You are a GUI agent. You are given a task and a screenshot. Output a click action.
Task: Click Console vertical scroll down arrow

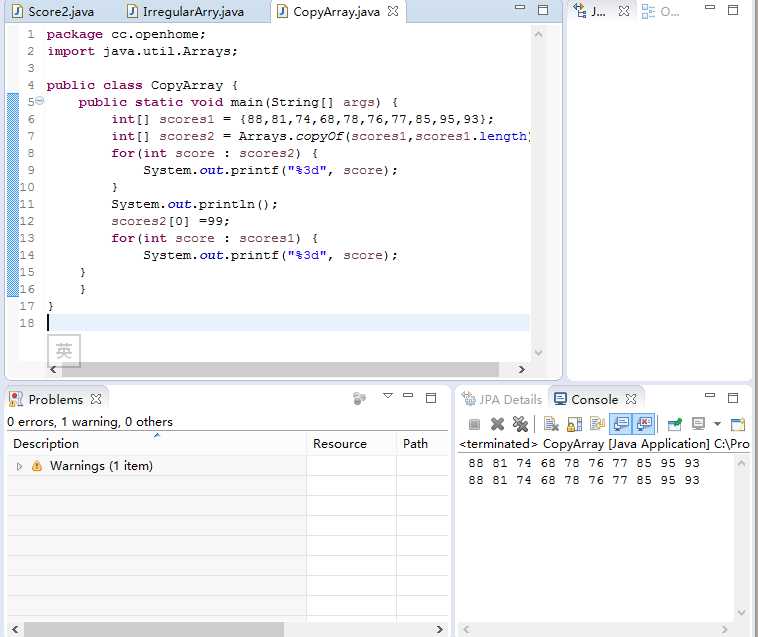coord(742,612)
